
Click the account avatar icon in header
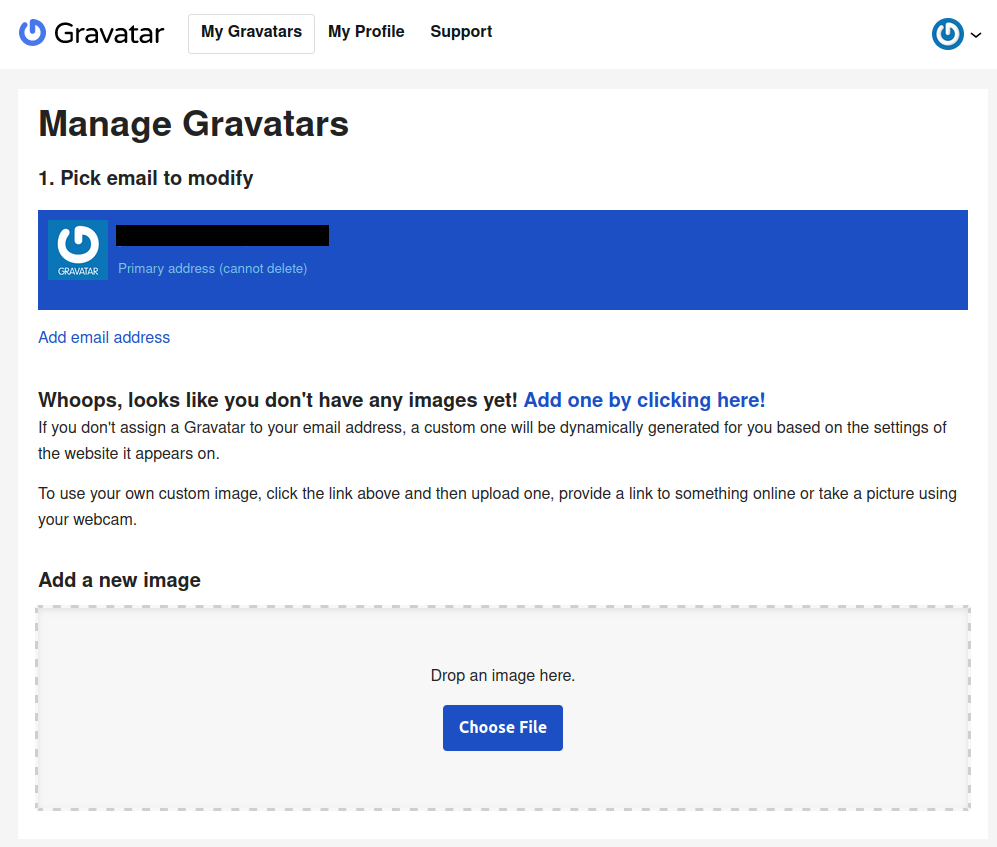[947, 34]
